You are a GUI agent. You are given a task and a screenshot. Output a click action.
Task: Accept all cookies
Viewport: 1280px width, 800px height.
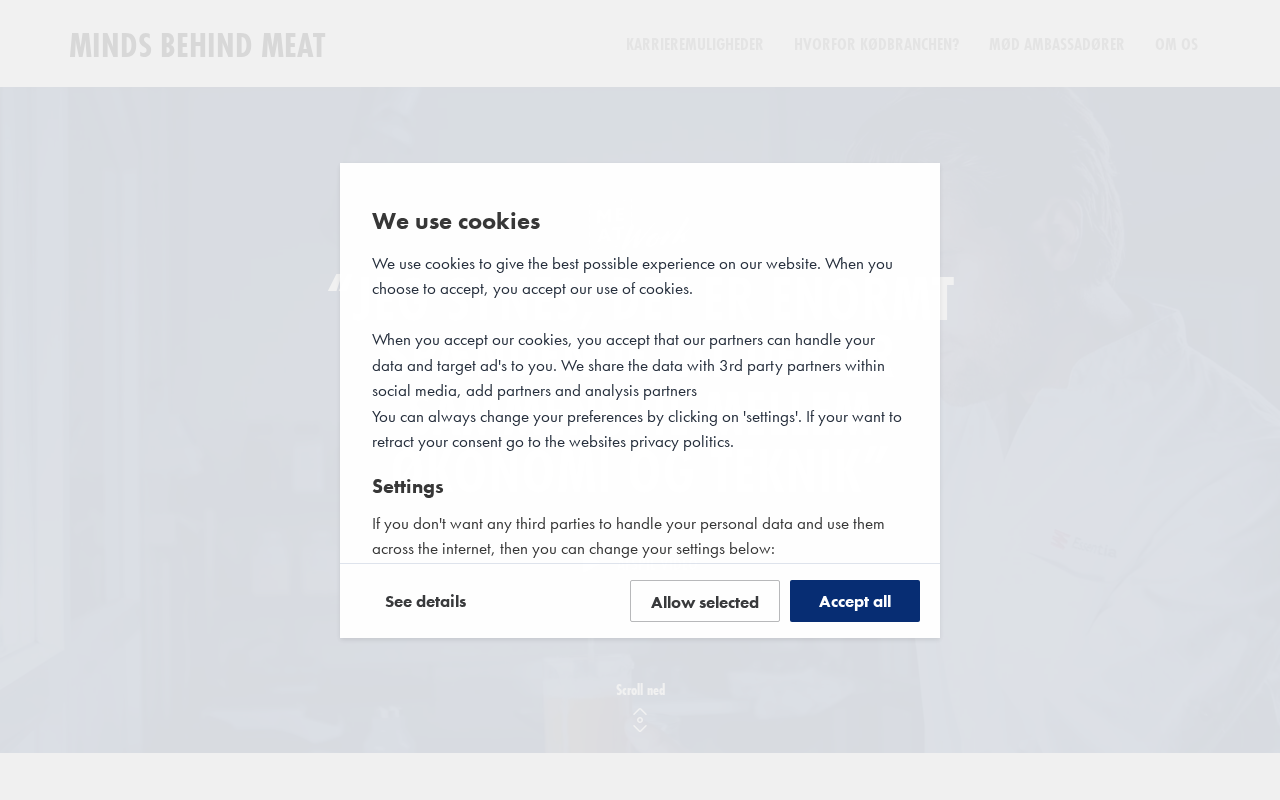854,601
